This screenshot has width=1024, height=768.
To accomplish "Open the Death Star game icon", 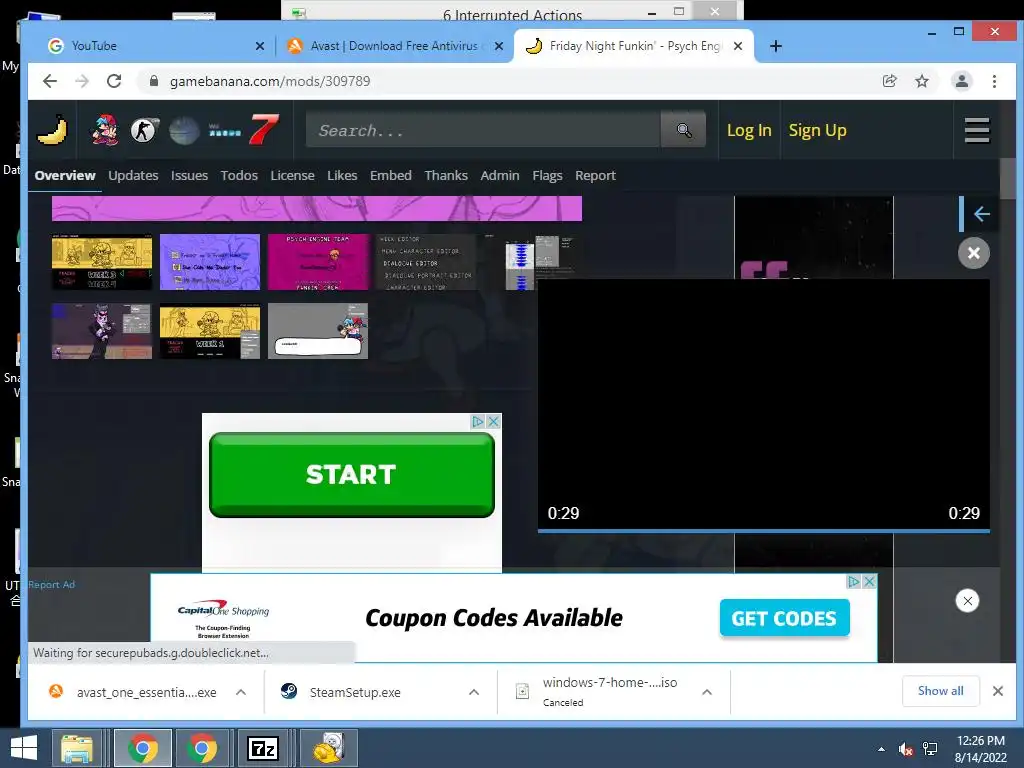I will tap(184, 130).
